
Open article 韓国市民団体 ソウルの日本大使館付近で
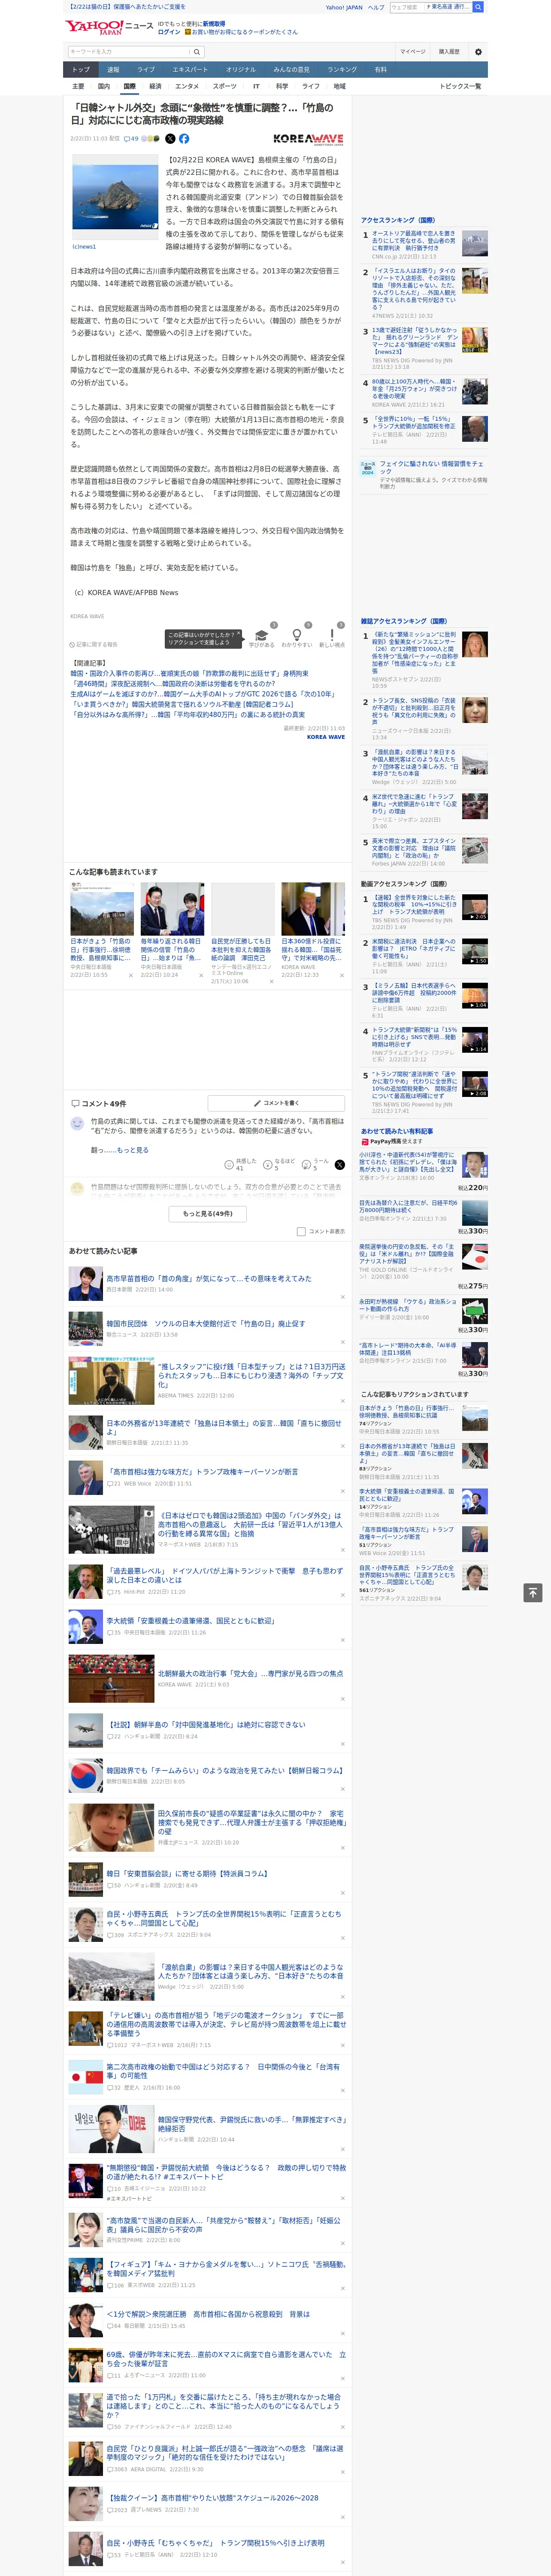[x=206, y=1323]
